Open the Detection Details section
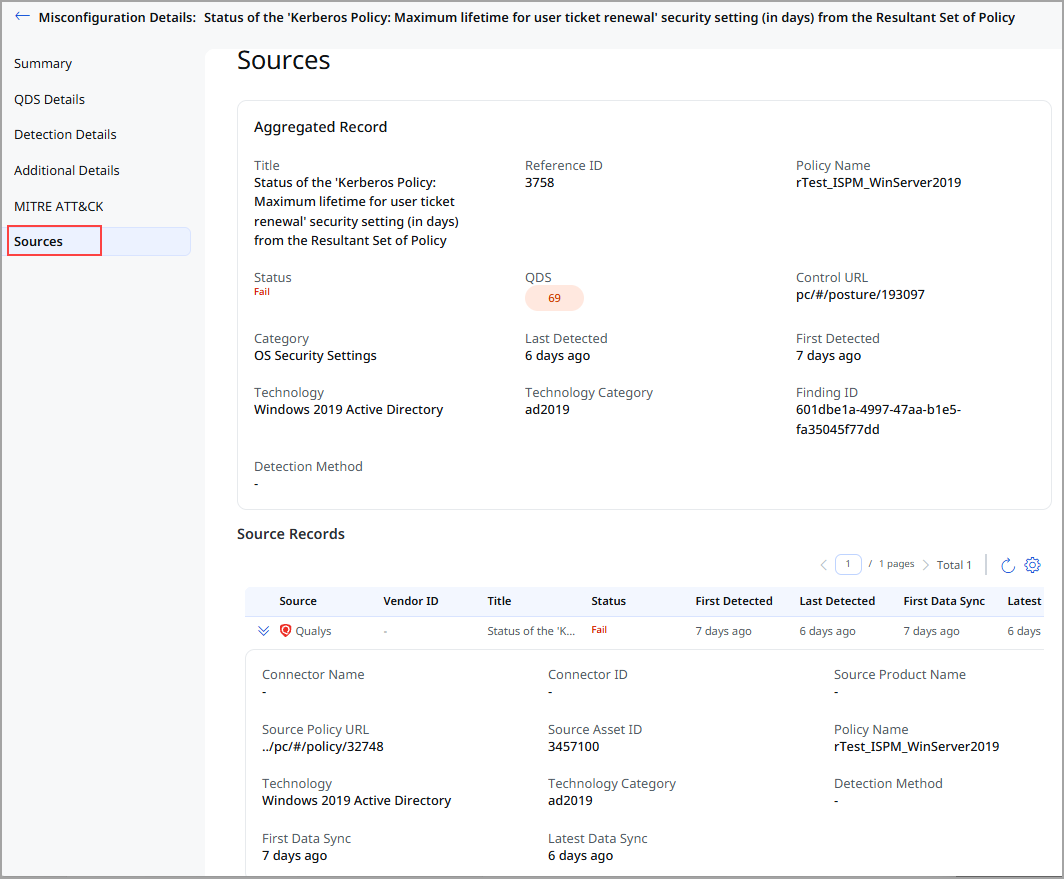1064x879 pixels. click(64, 134)
